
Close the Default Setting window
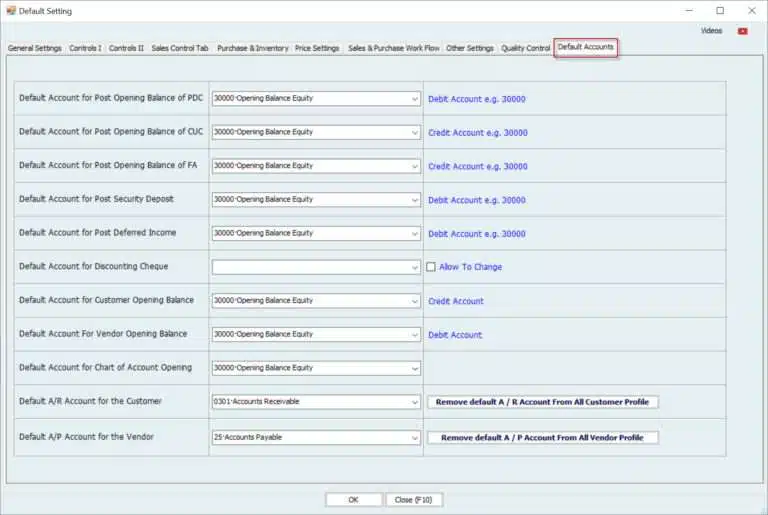[752, 10]
